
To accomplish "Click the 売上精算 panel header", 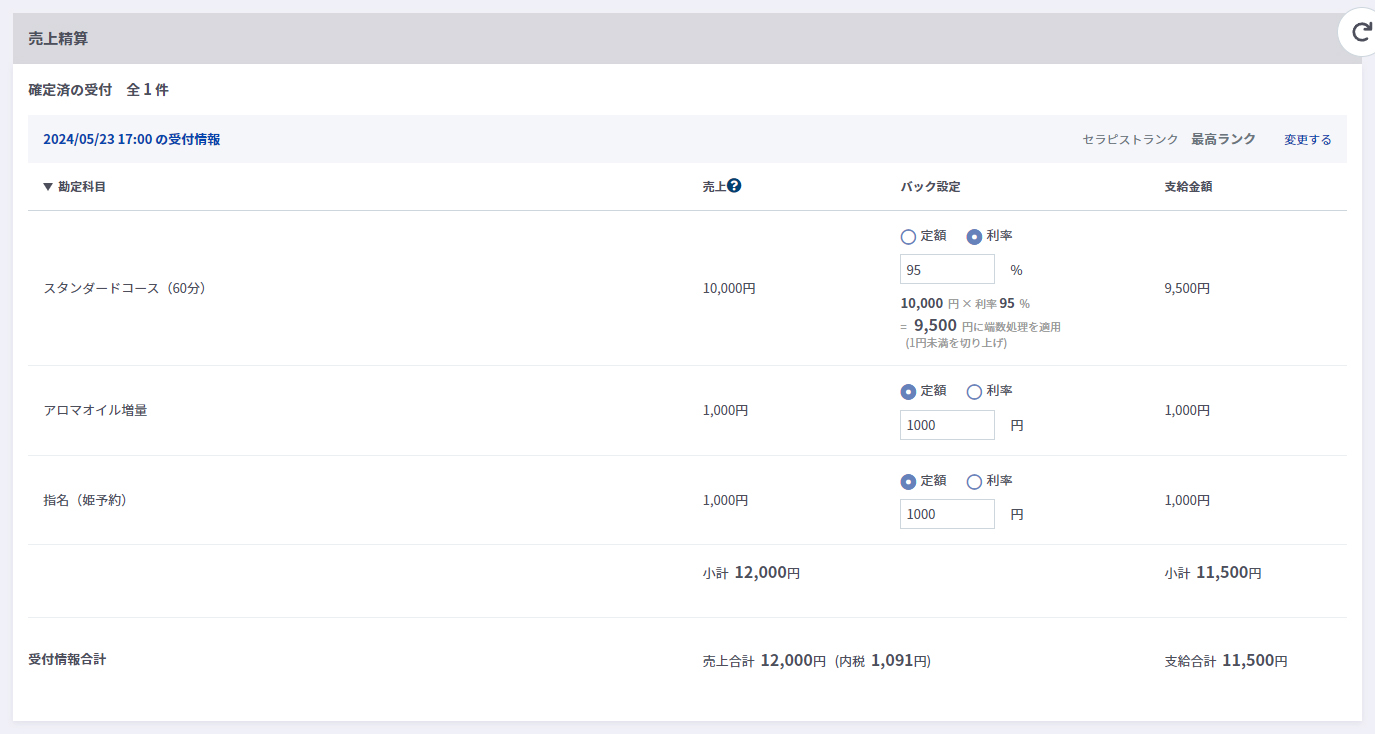I will coord(60,39).
